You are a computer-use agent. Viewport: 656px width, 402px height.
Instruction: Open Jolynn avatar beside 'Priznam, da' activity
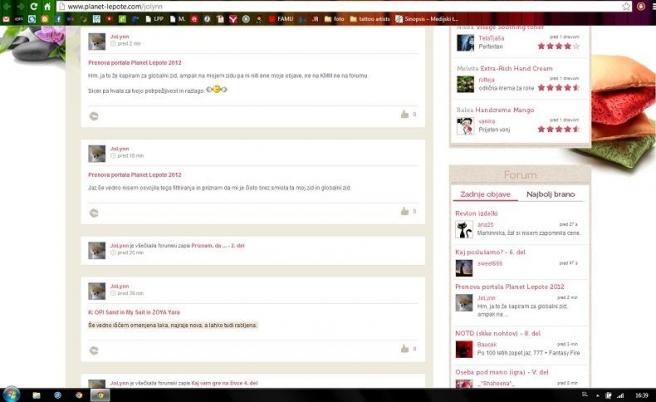(97, 250)
